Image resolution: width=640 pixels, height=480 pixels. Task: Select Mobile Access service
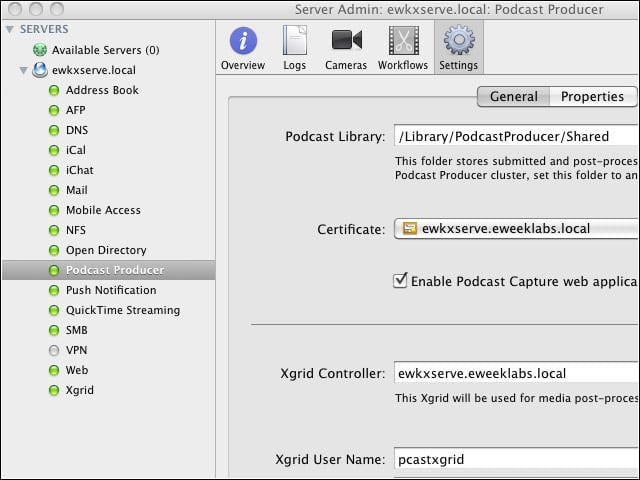[103, 210]
